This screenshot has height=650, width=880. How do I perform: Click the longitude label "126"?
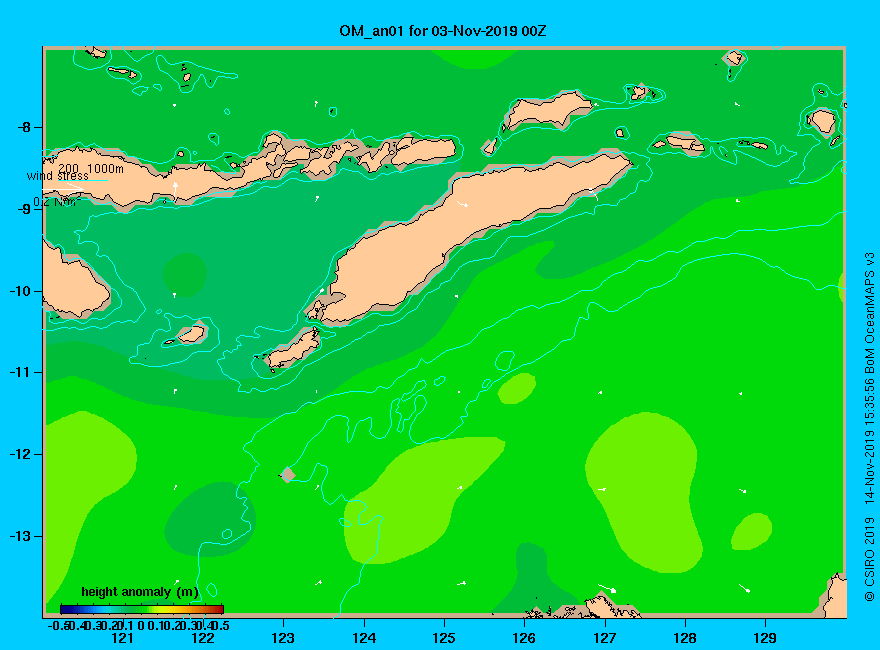pos(524,638)
